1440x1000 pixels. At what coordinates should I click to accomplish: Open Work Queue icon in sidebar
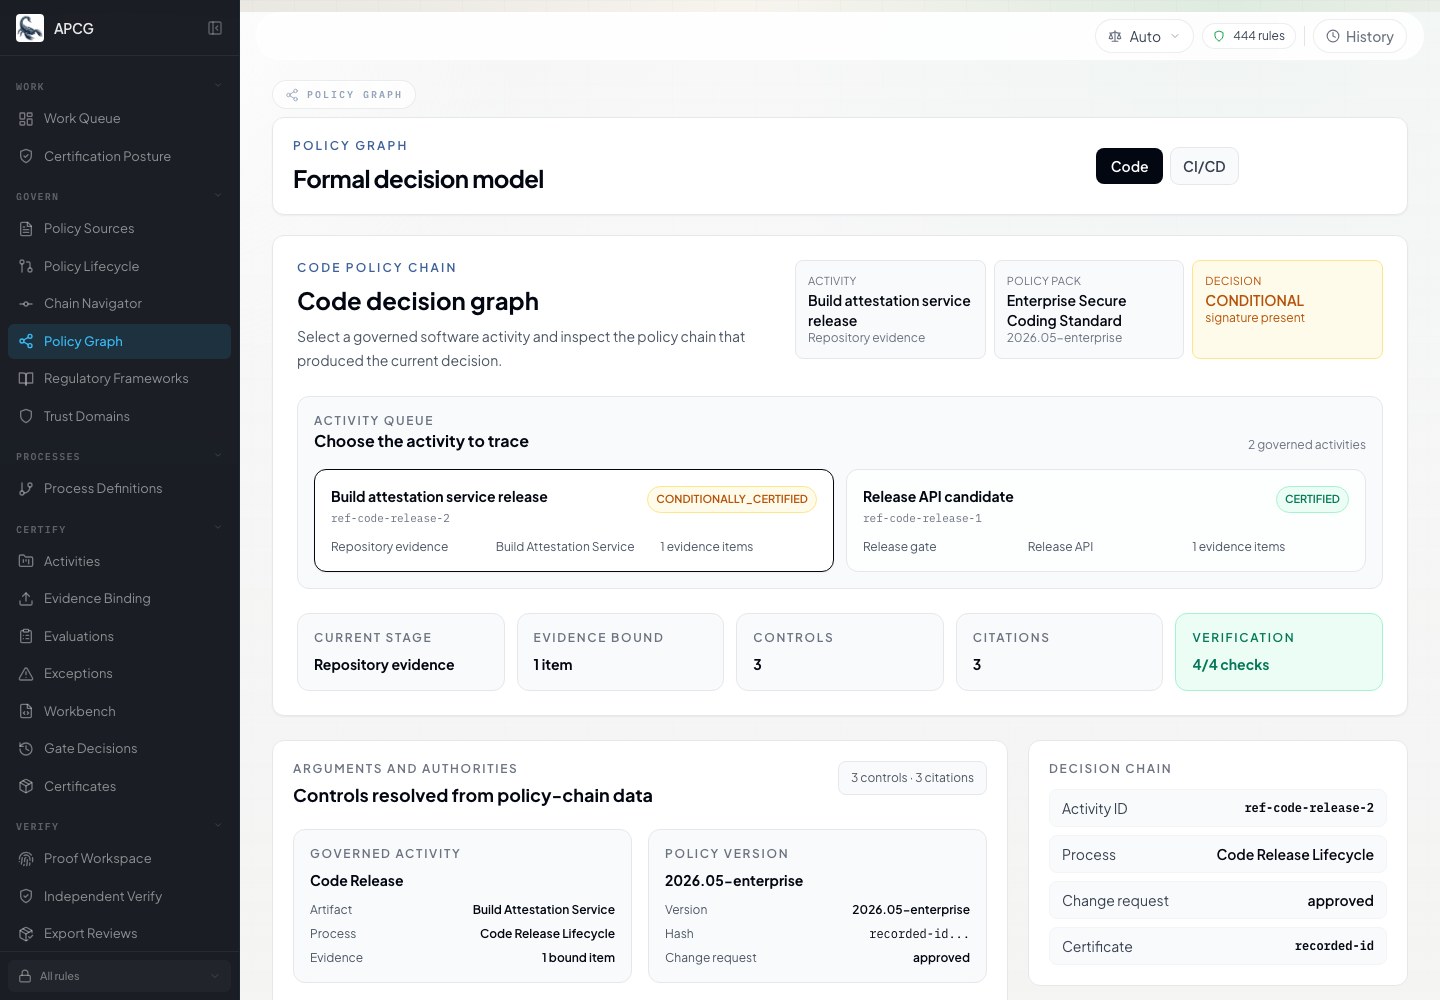coord(26,119)
